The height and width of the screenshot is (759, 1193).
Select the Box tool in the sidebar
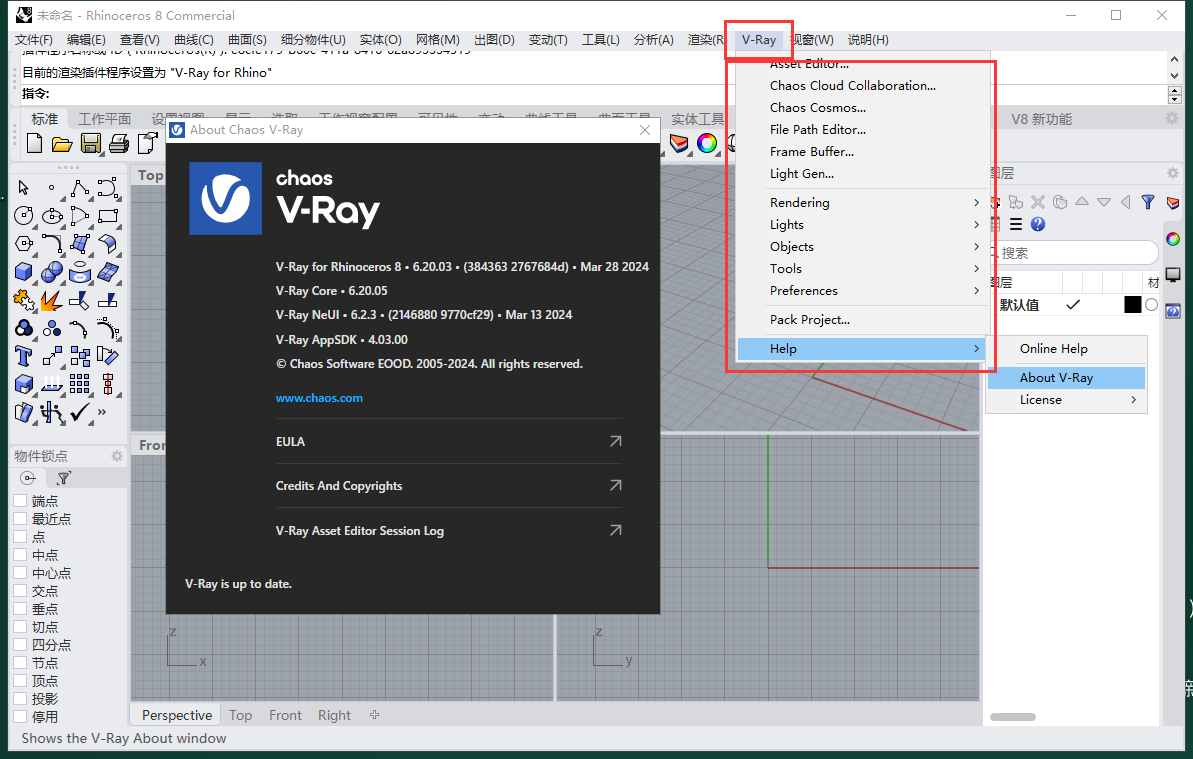[x=23, y=271]
